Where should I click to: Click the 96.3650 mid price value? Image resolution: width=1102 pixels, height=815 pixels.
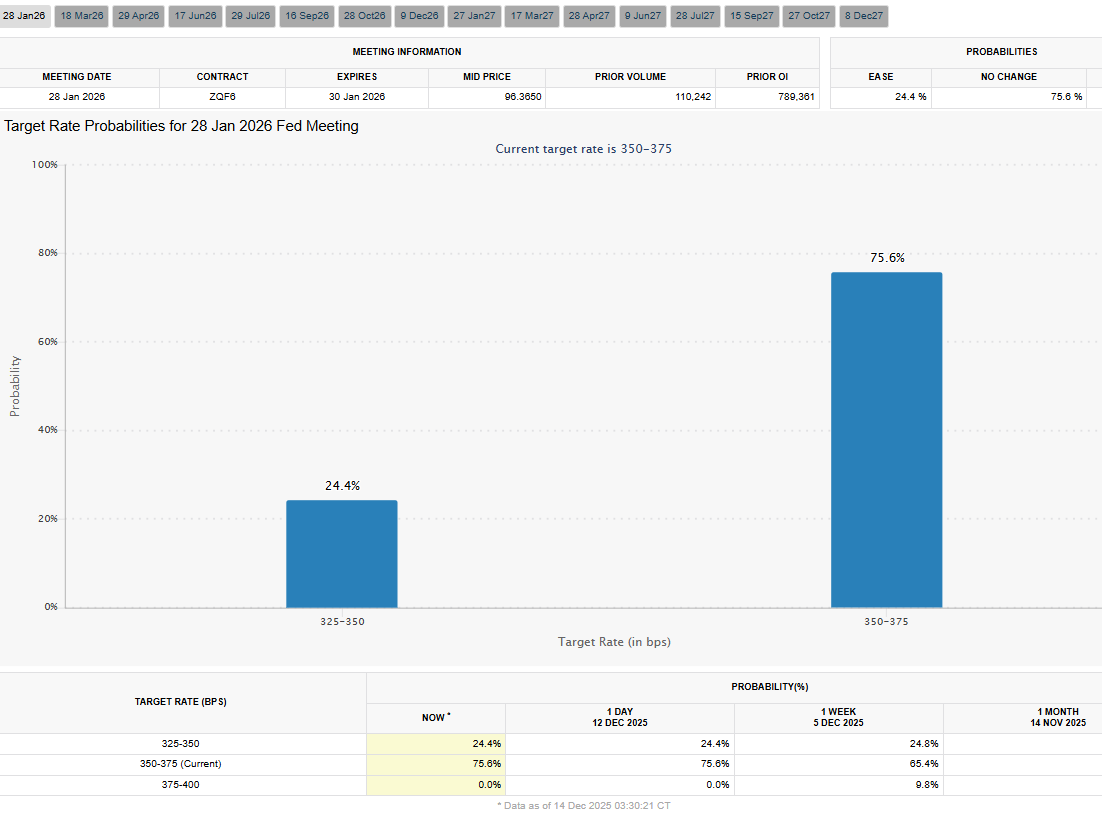523,97
